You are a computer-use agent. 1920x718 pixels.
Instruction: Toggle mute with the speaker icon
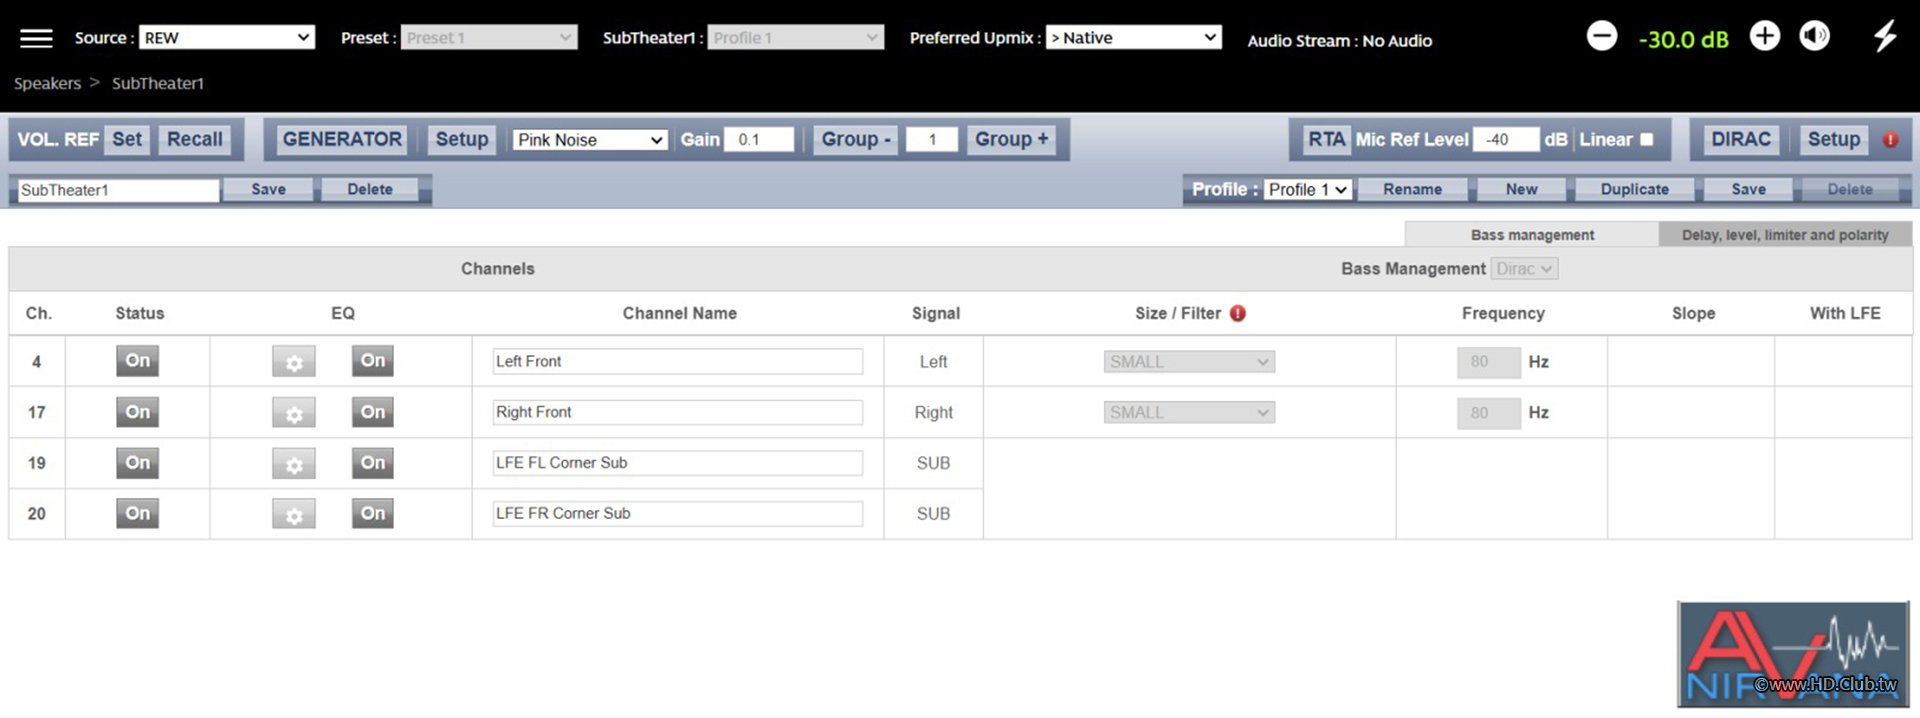1815,37
